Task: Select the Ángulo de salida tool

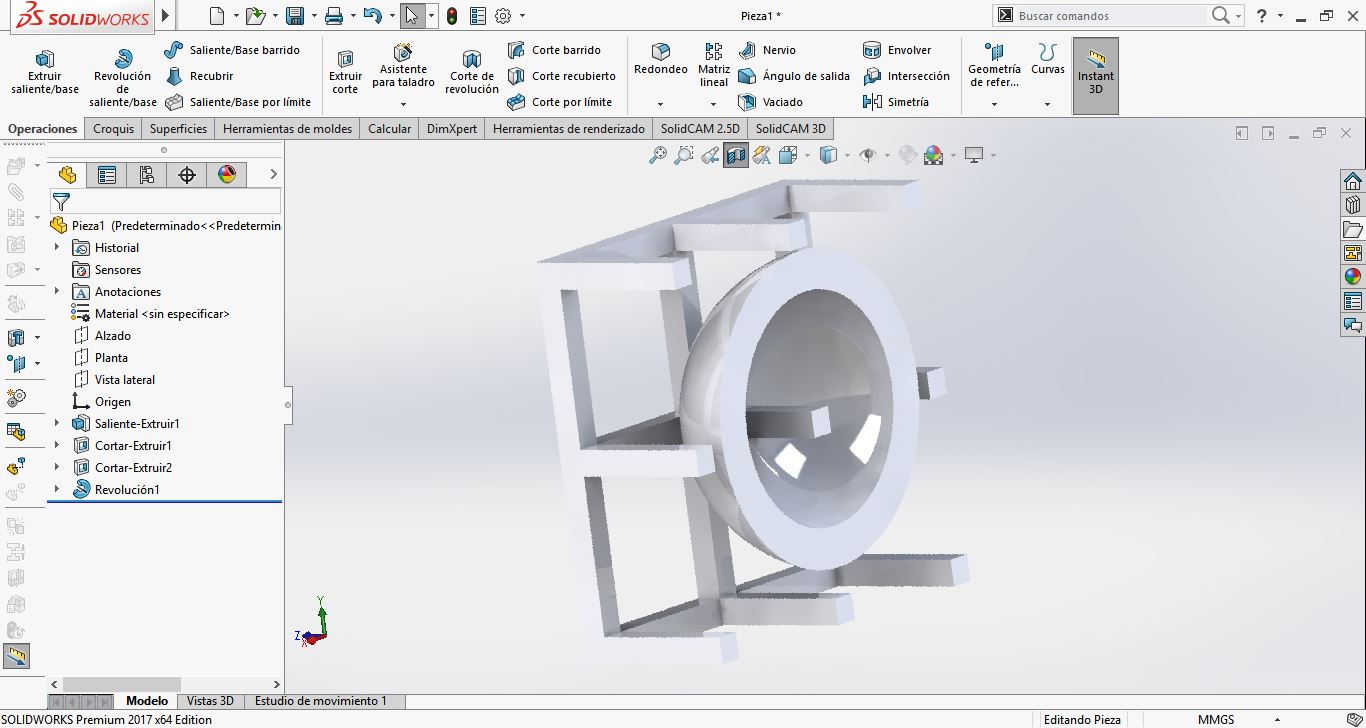Action: tap(794, 76)
